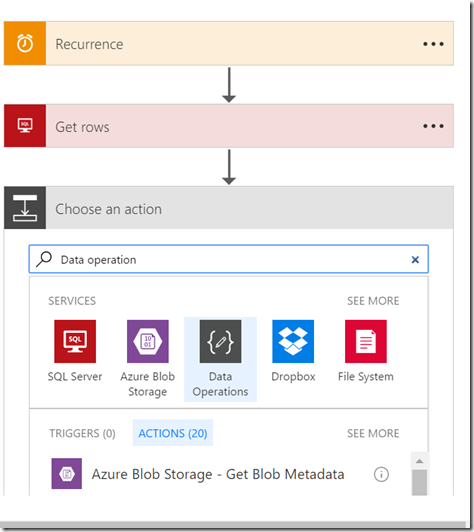Click the SQL Server label
The image size is (474, 532).
click(75, 377)
